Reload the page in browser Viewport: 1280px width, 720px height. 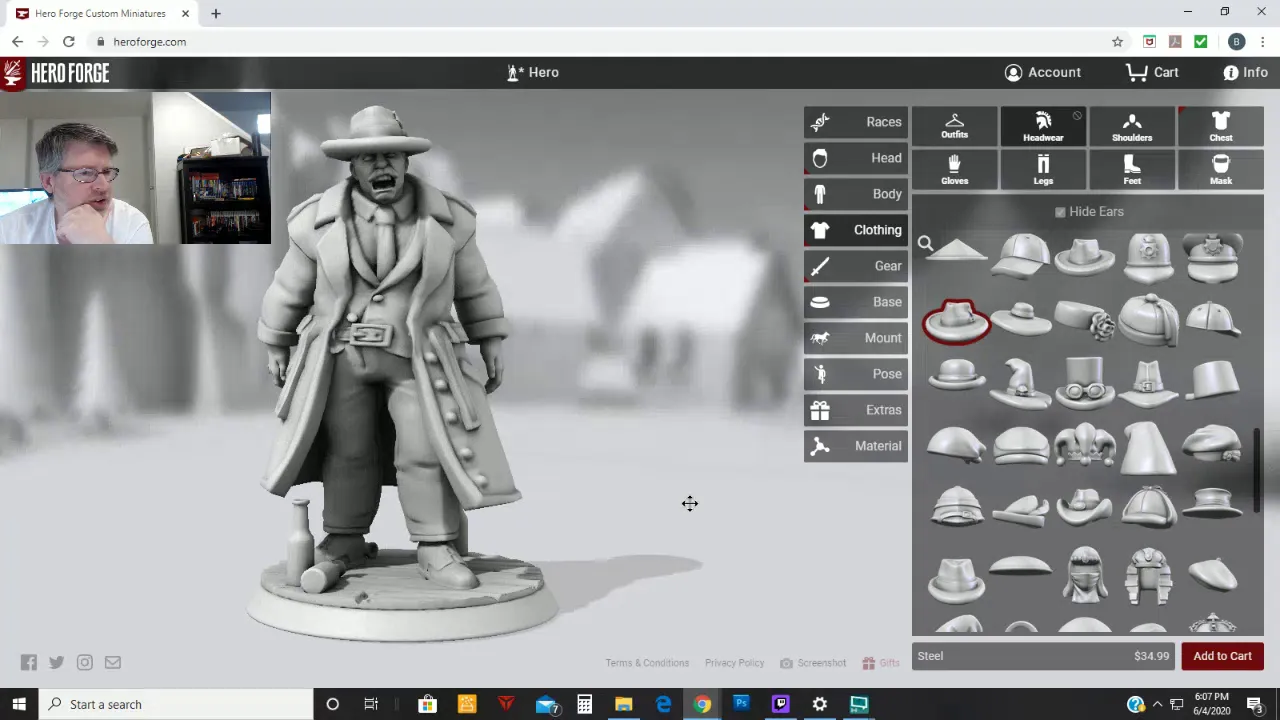(68, 42)
